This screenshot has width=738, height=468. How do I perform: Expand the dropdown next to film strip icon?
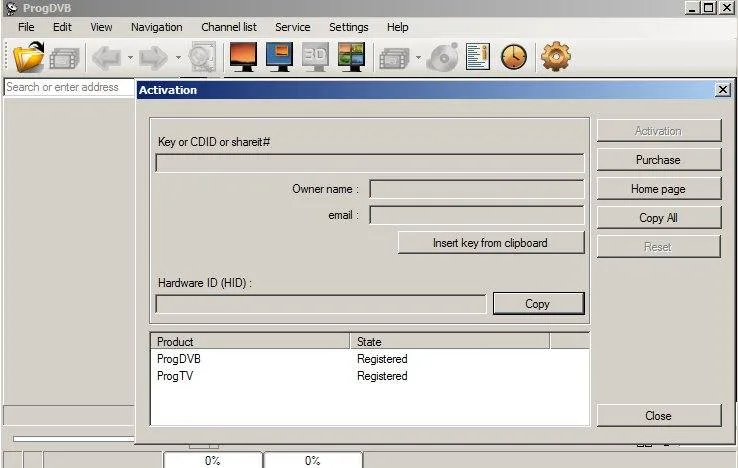click(418, 58)
